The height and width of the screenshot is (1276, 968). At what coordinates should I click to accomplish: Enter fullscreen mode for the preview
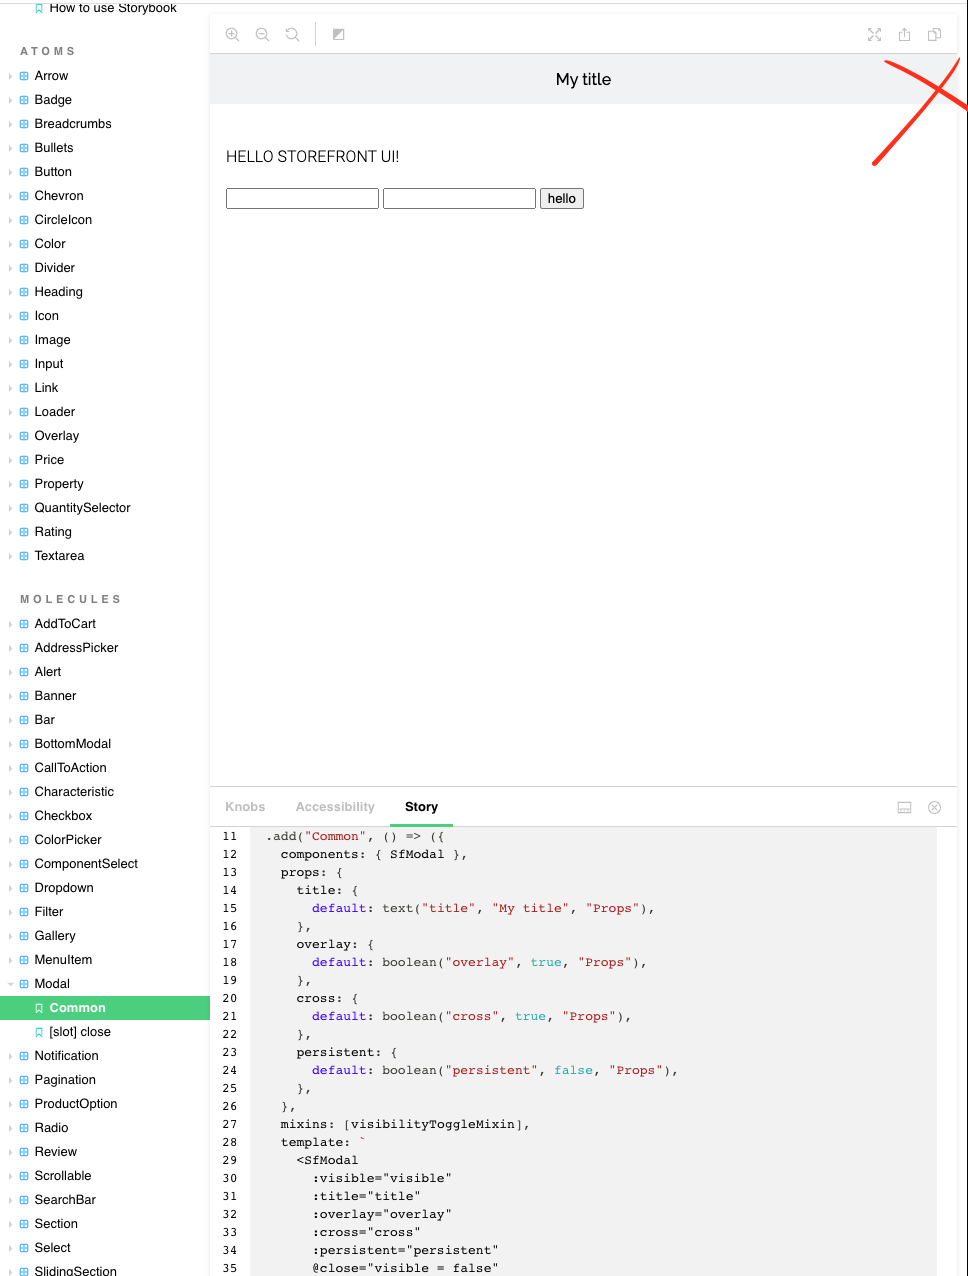click(x=874, y=34)
